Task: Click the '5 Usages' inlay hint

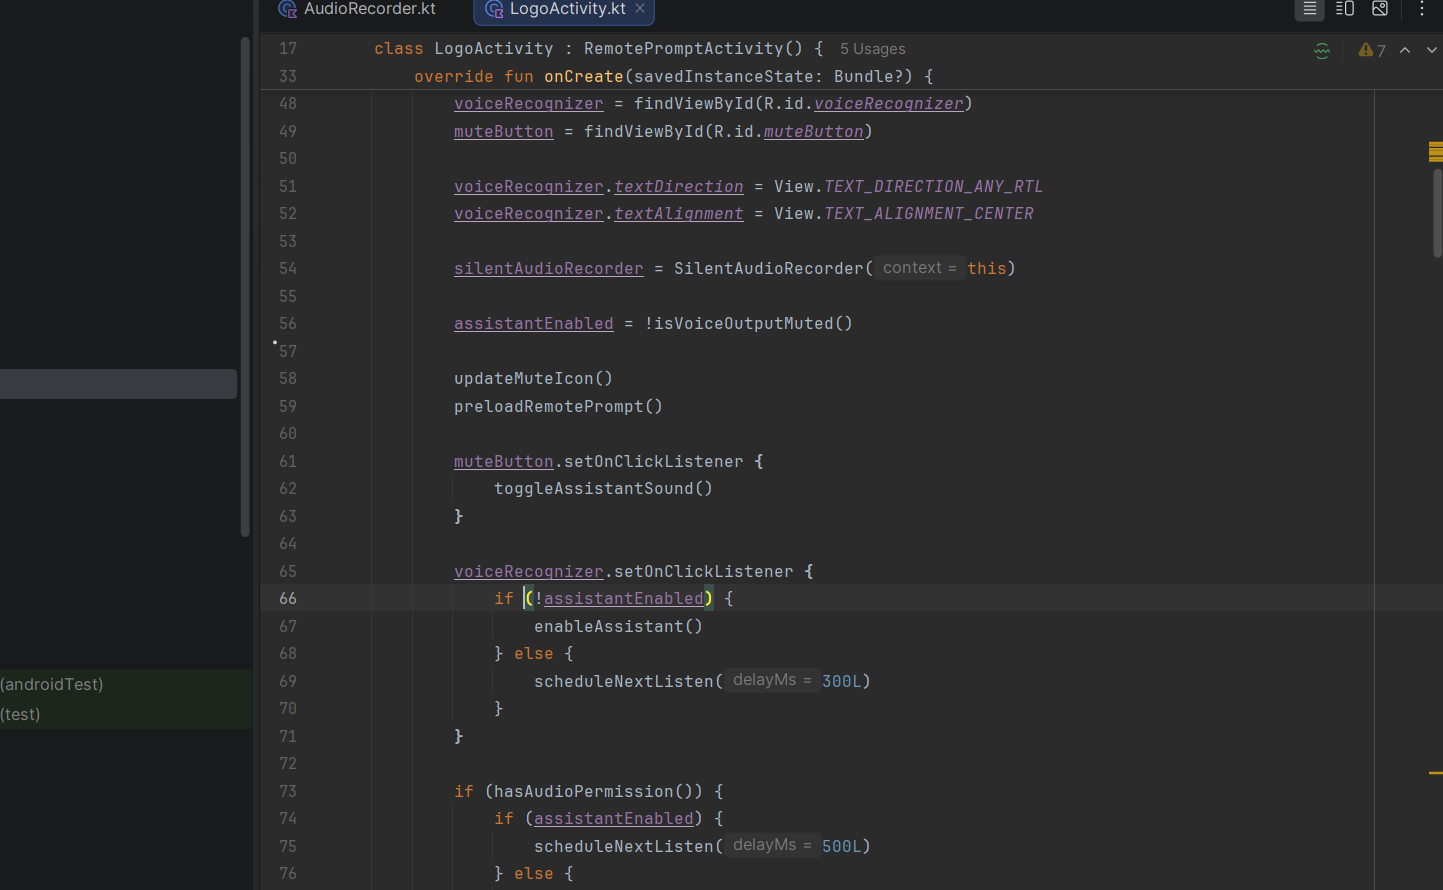Action: tap(872, 49)
